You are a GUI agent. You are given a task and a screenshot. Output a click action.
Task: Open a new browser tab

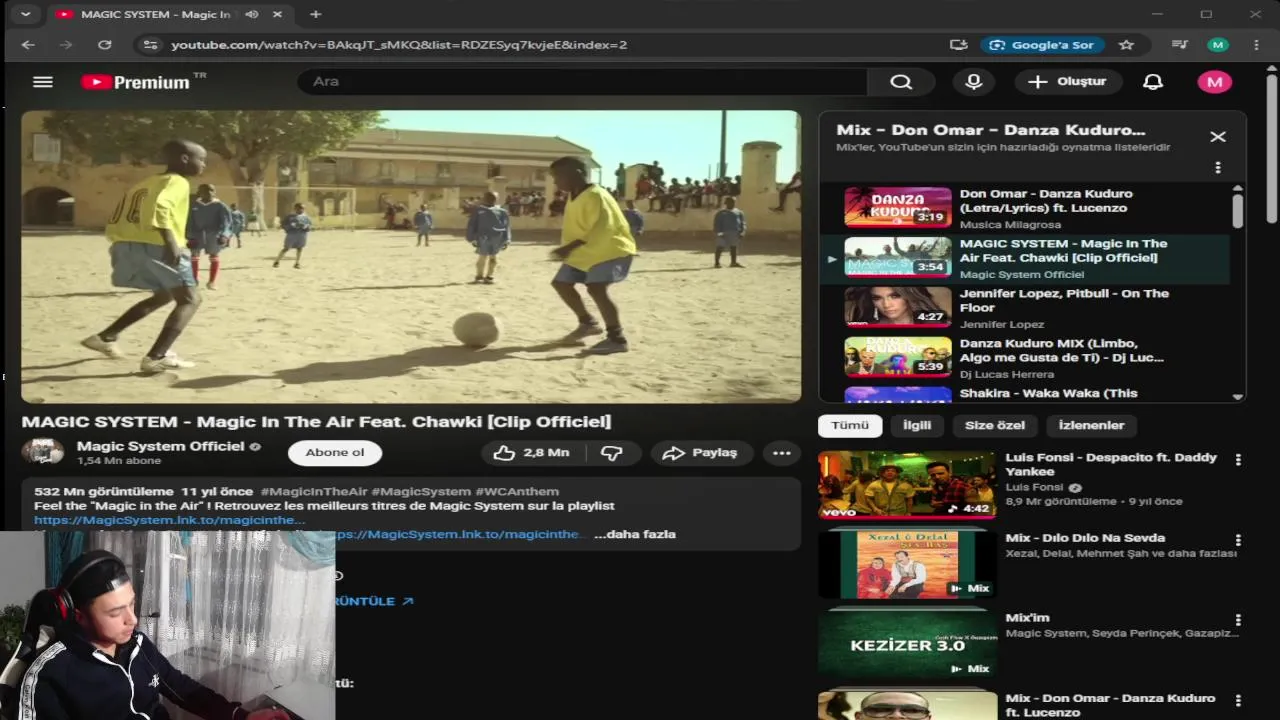coord(315,14)
